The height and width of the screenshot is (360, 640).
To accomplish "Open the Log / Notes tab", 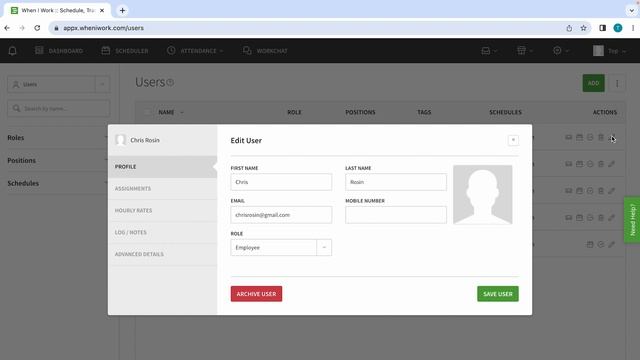I will tap(162, 232).
